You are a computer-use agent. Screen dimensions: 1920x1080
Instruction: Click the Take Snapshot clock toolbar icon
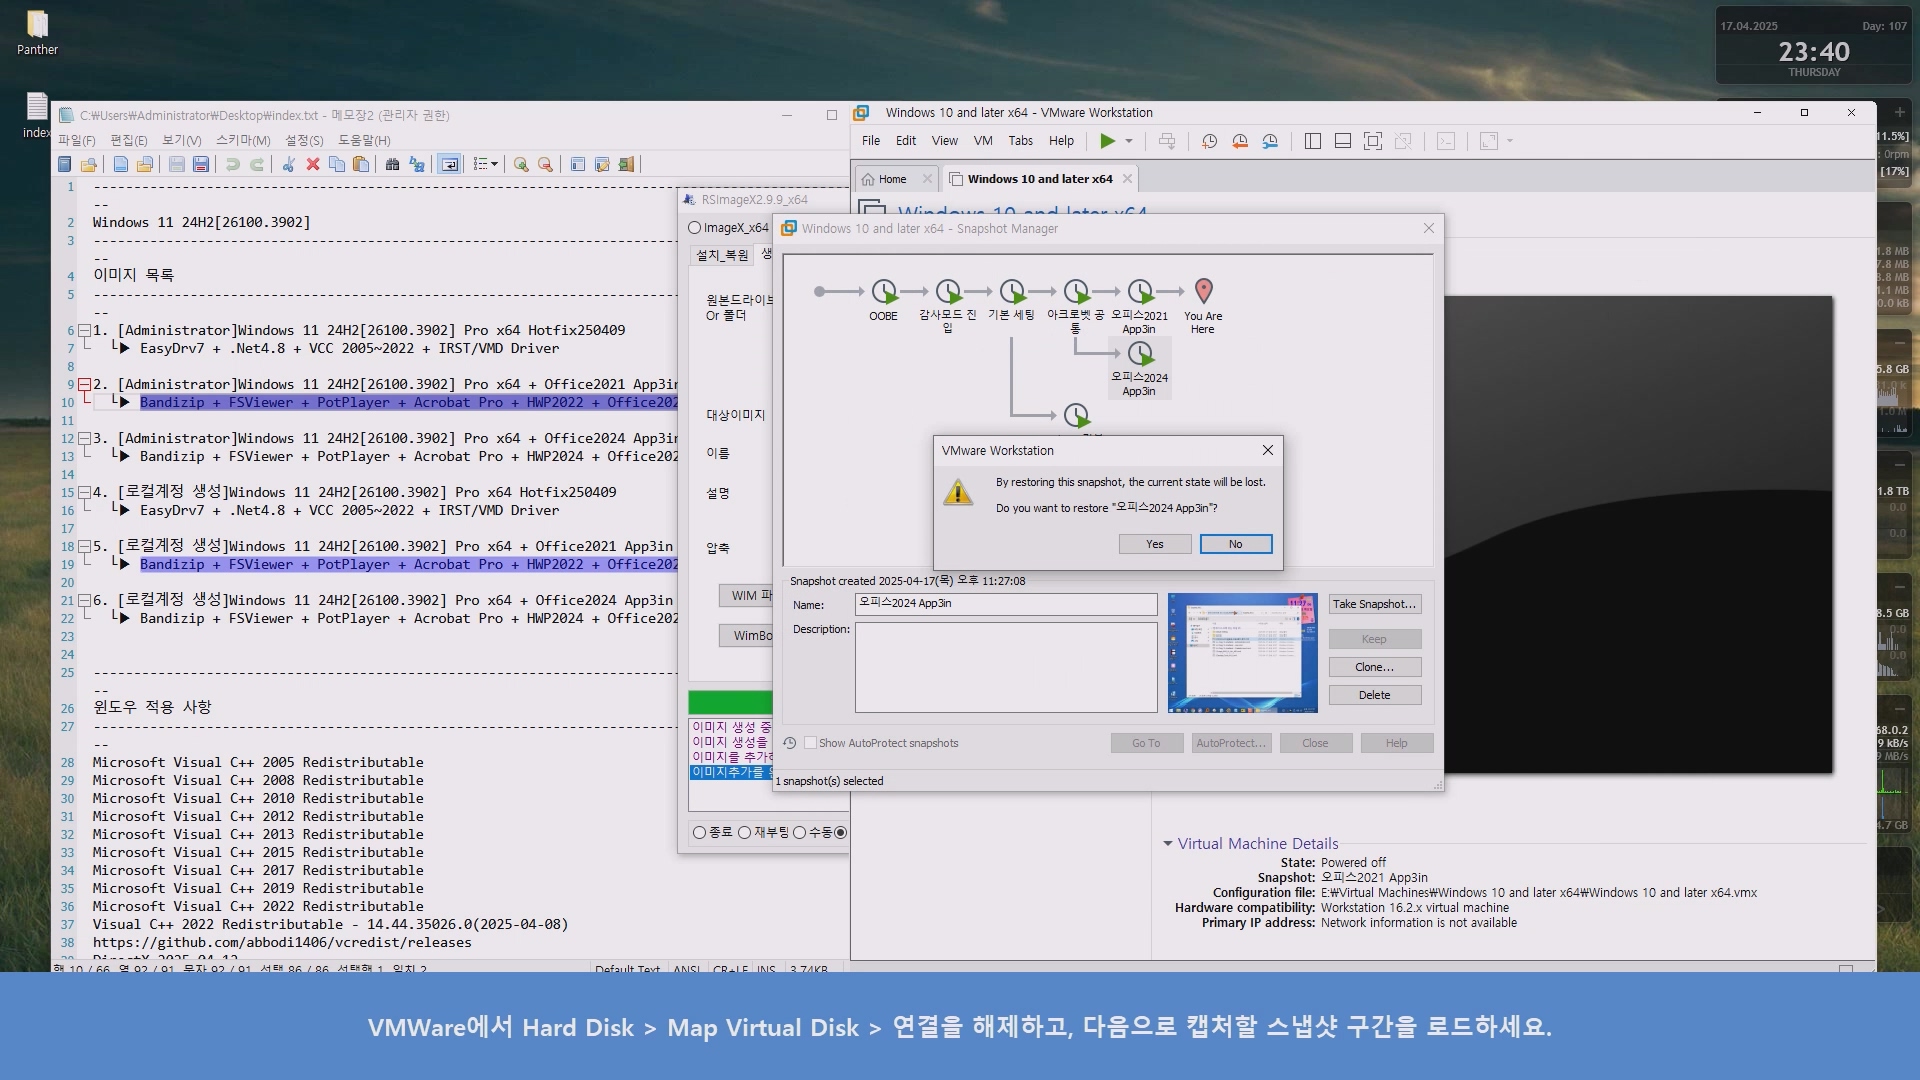point(1209,141)
